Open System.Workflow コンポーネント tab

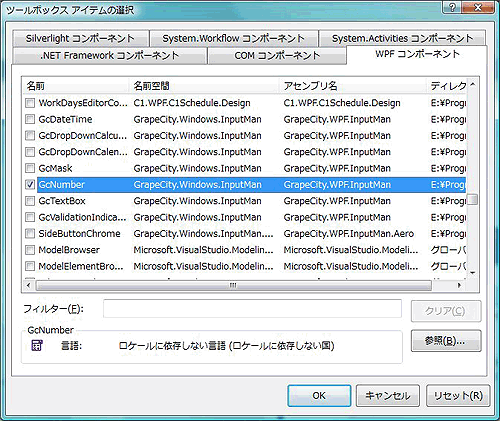(234, 39)
